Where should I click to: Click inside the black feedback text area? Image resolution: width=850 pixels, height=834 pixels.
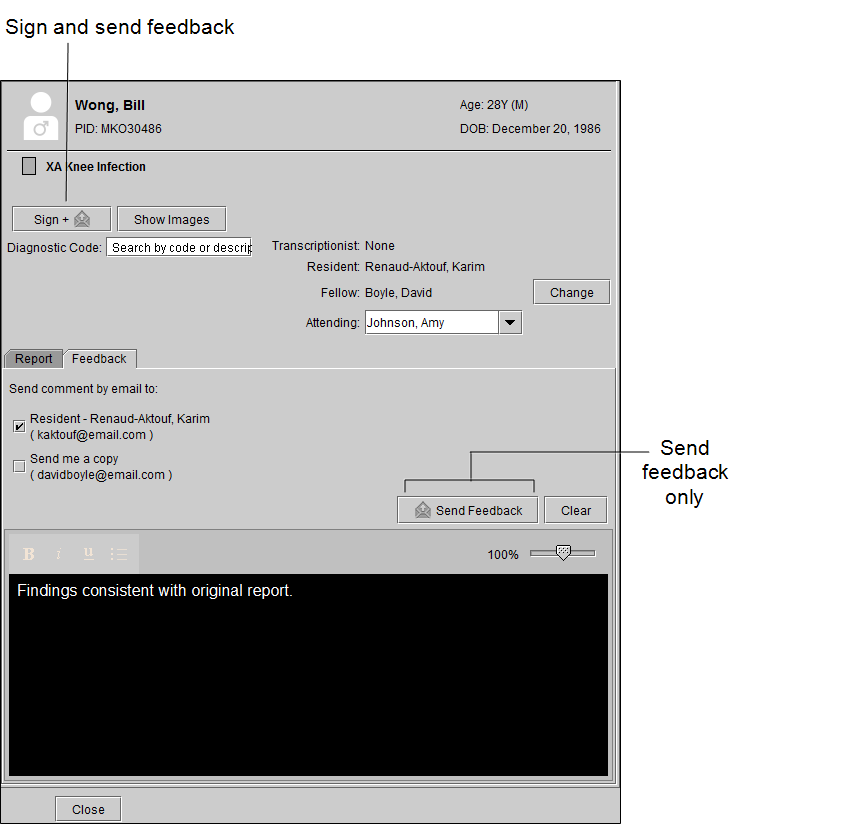pos(308,680)
